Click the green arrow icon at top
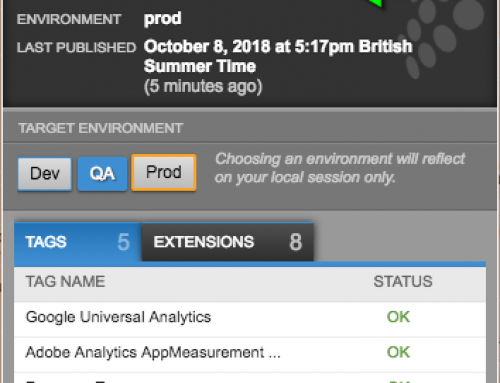Image resolution: width=500 pixels, height=383 pixels. coord(376,3)
